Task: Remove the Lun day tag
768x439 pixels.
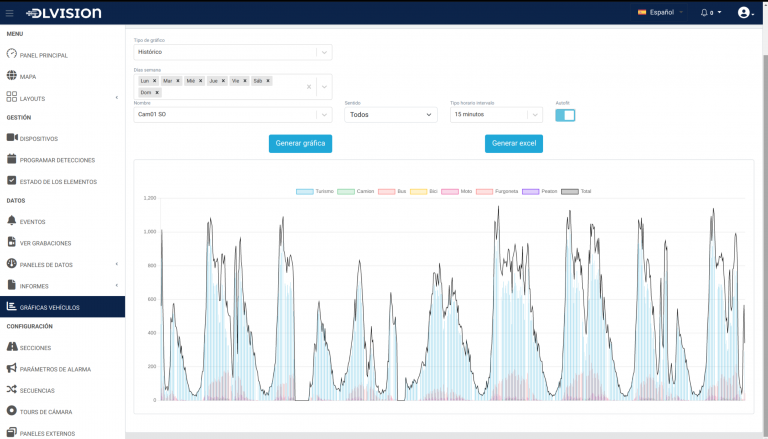Action: [x=155, y=80]
